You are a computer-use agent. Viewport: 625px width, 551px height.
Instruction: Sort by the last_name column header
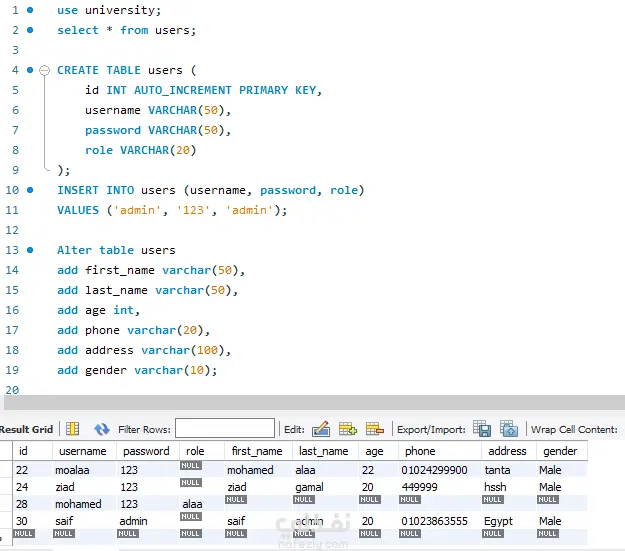pos(326,451)
